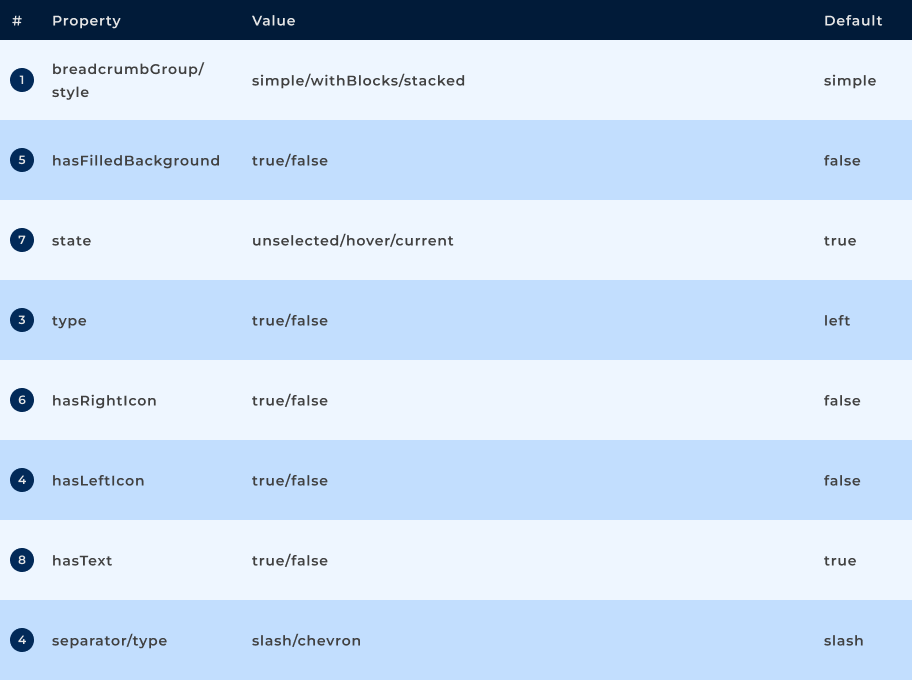The width and height of the screenshot is (912, 680).
Task: Select the 'left' default value
Action: pos(837,321)
